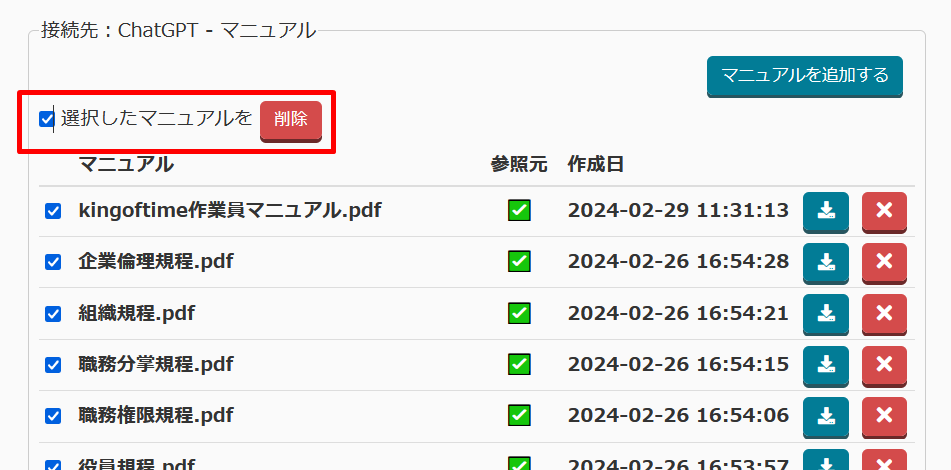Delete 職務分掌規程.pdf with red X
Viewport: 951px width, 470px height.
(x=883, y=364)
